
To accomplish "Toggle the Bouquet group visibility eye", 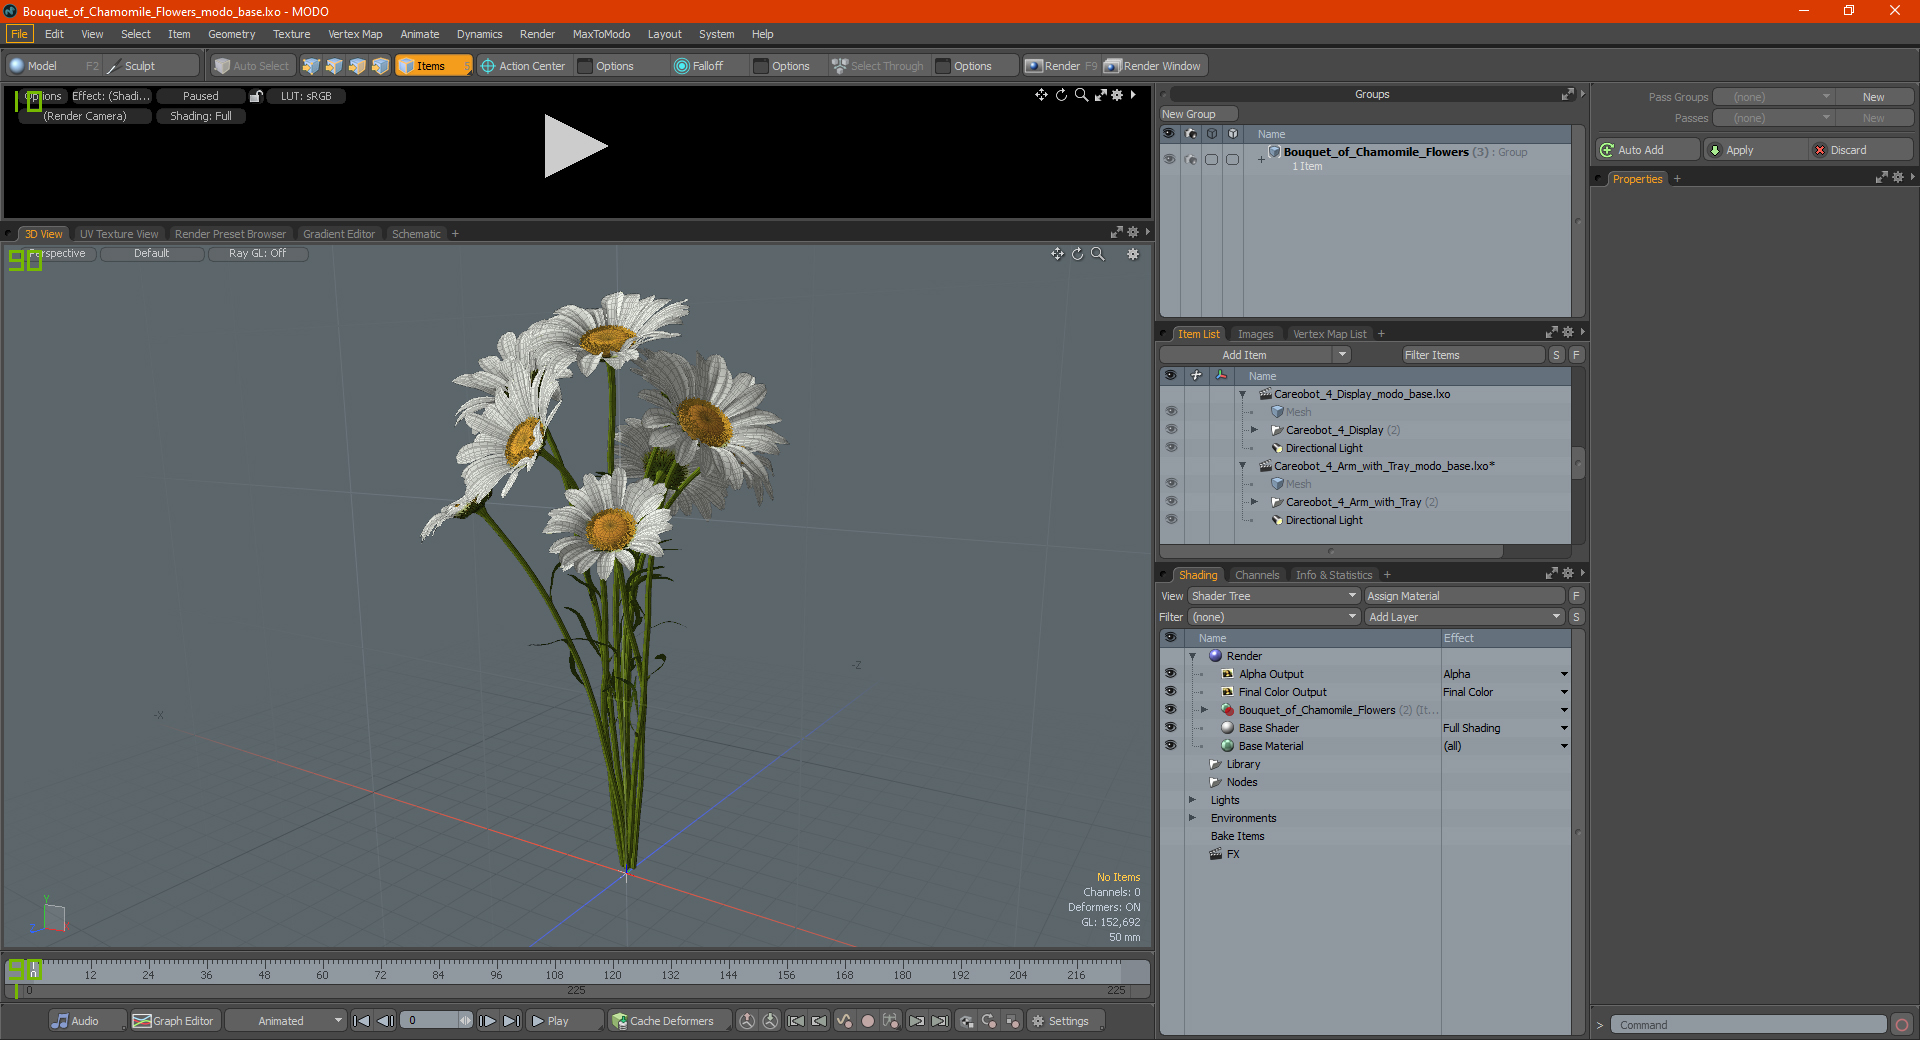I will point(1169,159).
